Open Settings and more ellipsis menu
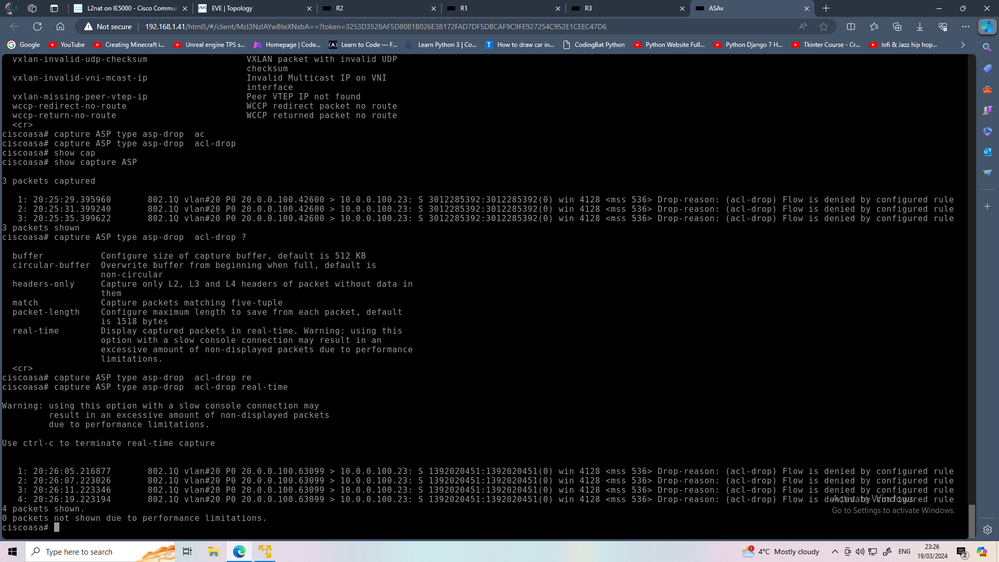 point(966,27)
